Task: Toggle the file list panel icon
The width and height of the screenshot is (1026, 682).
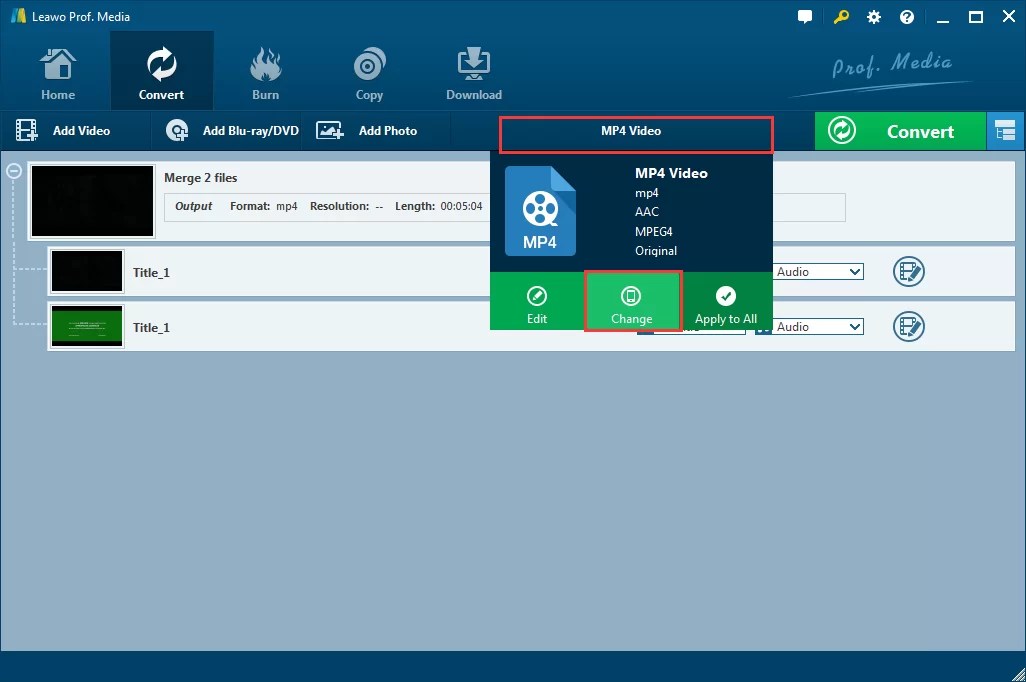Action: click(x=1005, y=131)
